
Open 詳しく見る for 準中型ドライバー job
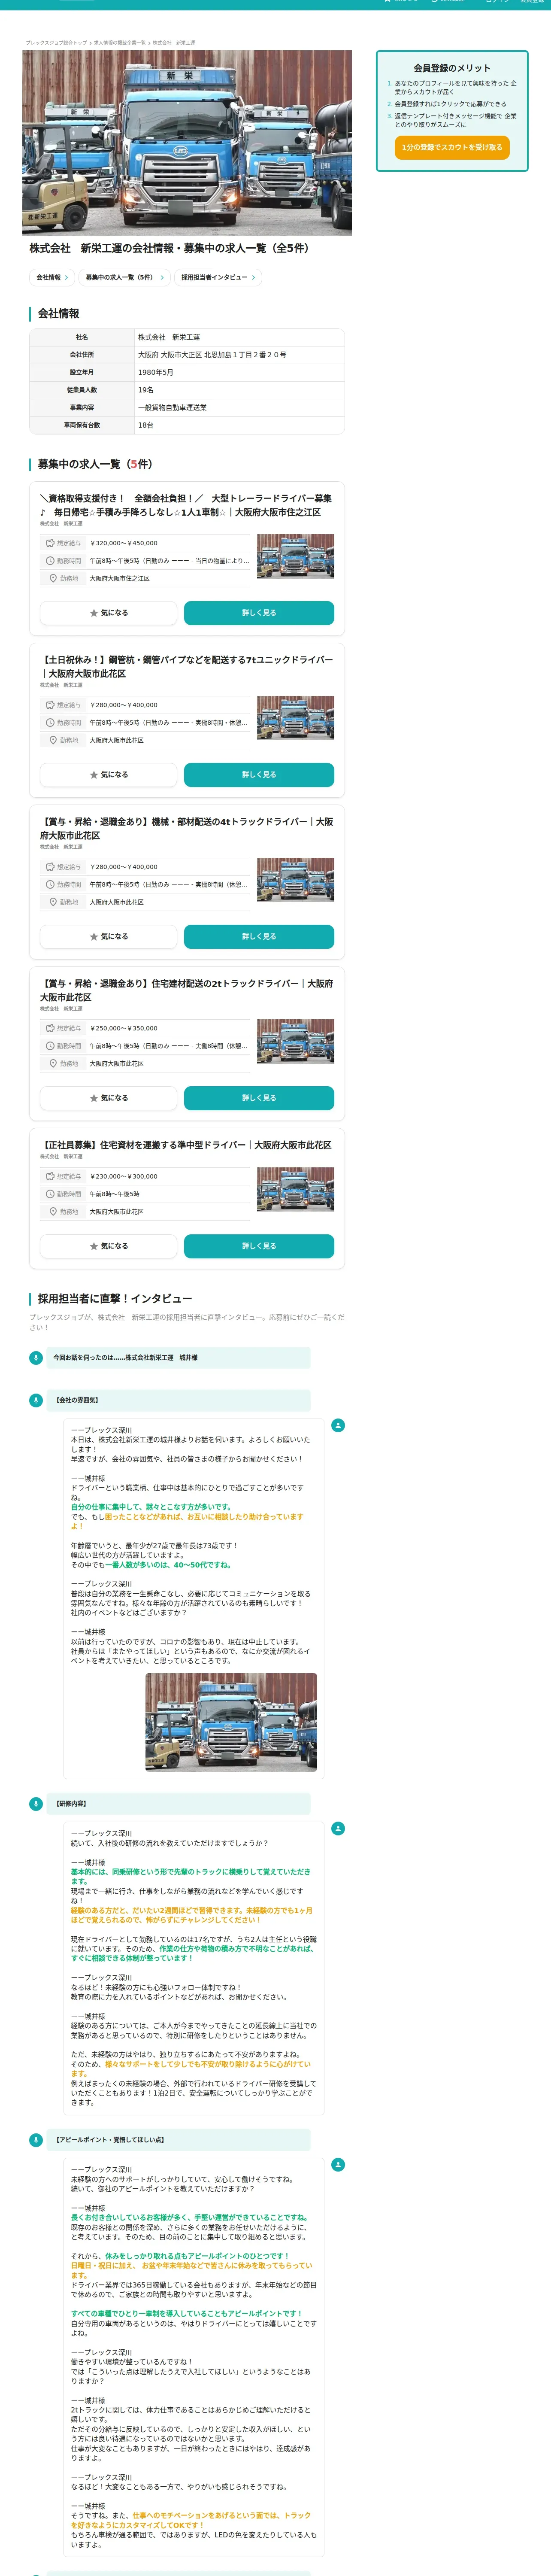tap(259, 1246)
